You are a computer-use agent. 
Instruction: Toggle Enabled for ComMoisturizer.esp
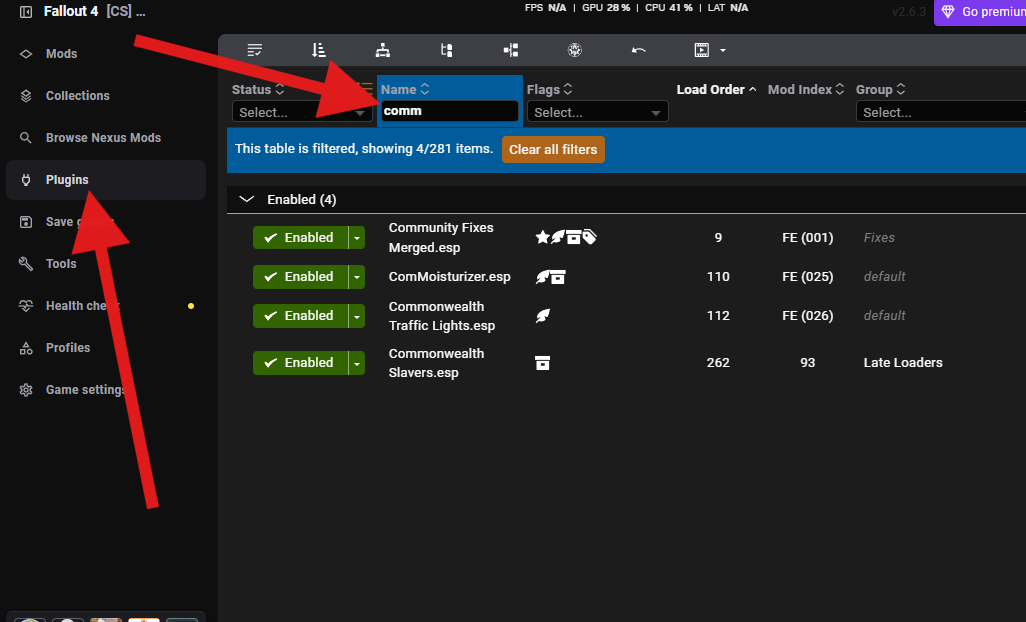[301, 277]
